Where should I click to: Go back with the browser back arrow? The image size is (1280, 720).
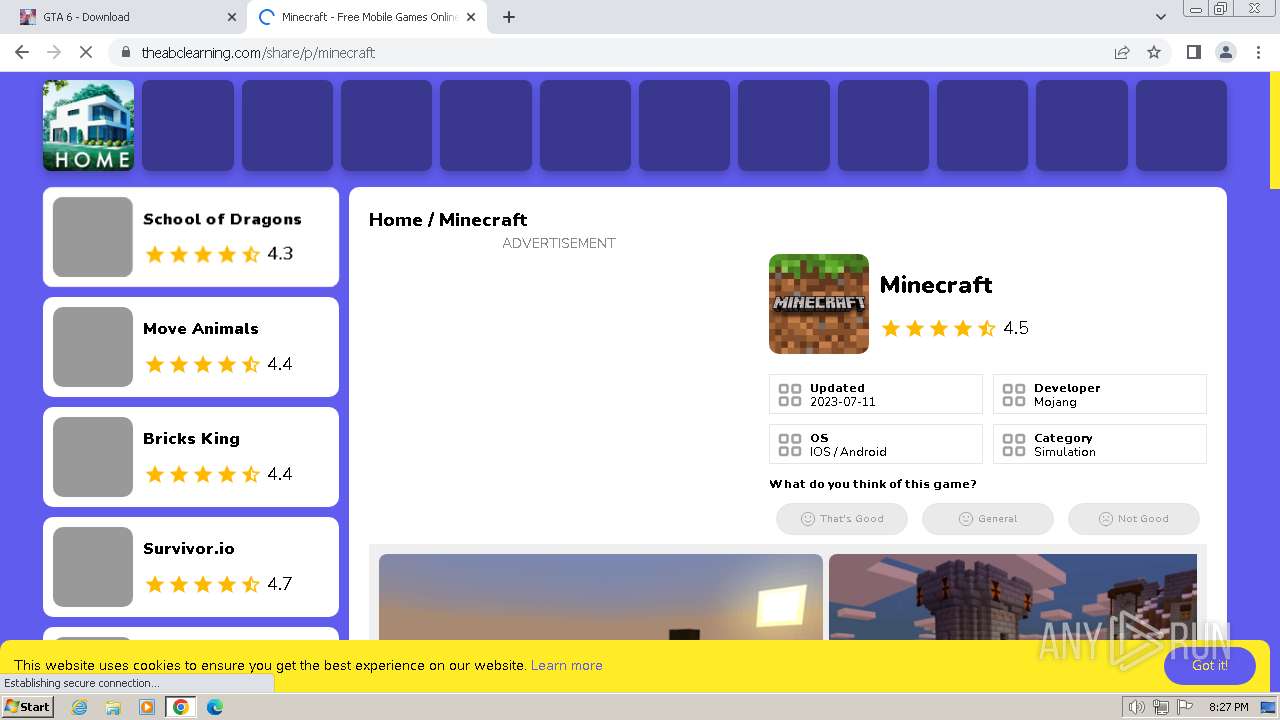[22, 52]
